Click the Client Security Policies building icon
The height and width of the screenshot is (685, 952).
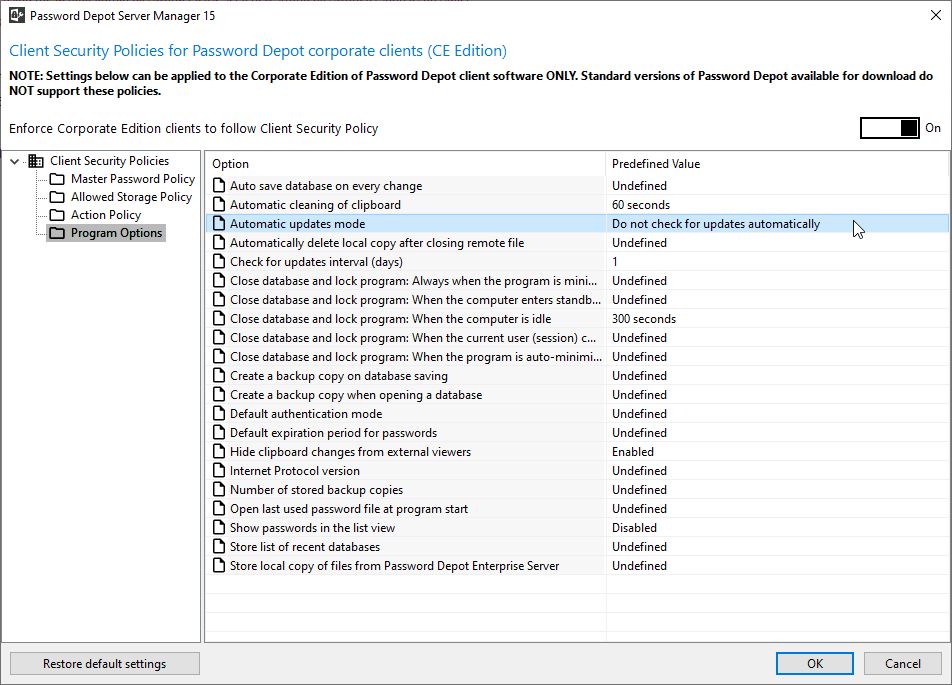36,161
